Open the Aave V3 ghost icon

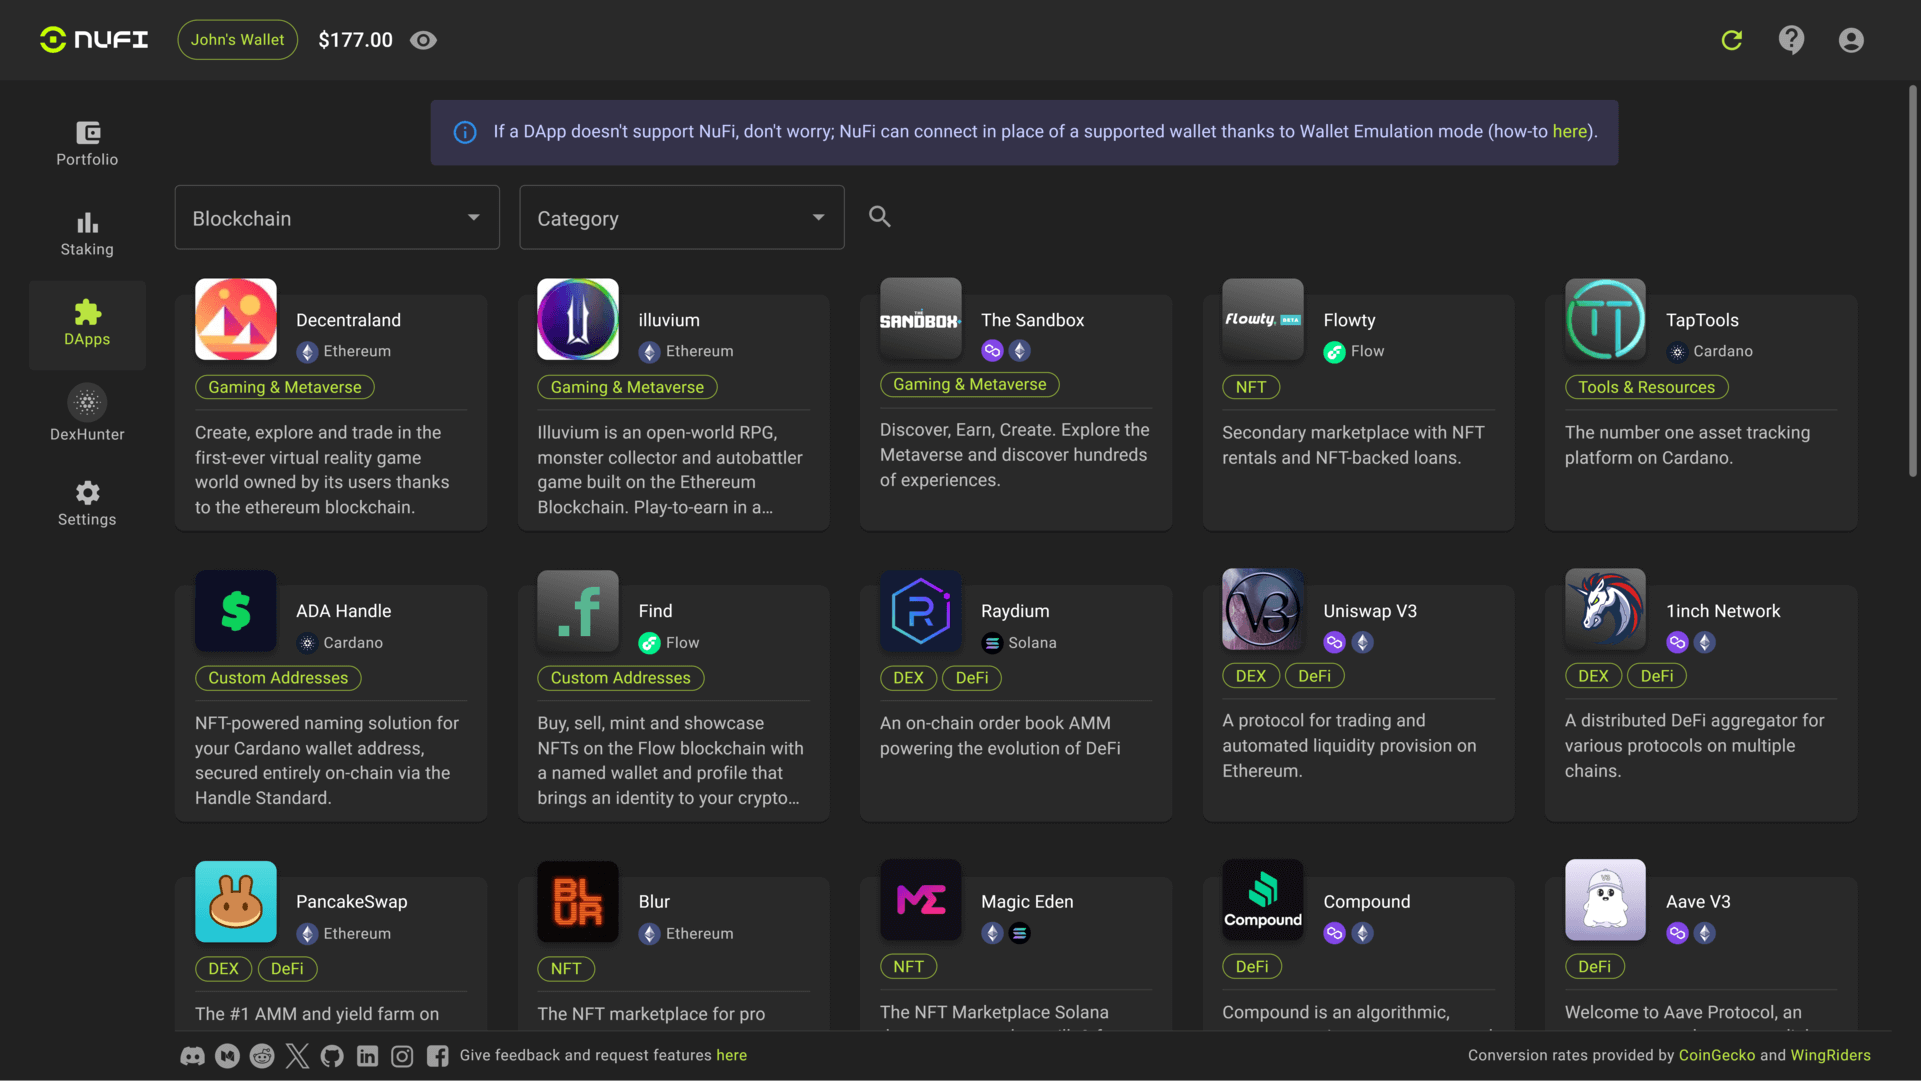coord(1605,900)
